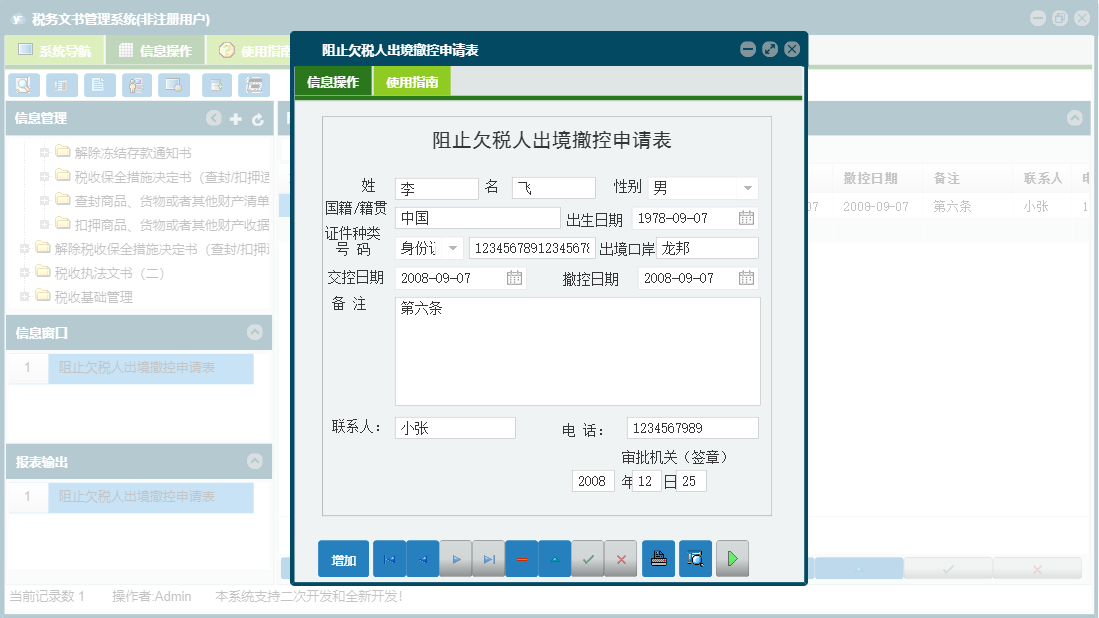The image size is (1099, 618).
Task: Add a new node with the plus icon
Action: click(x=234, y=120)
